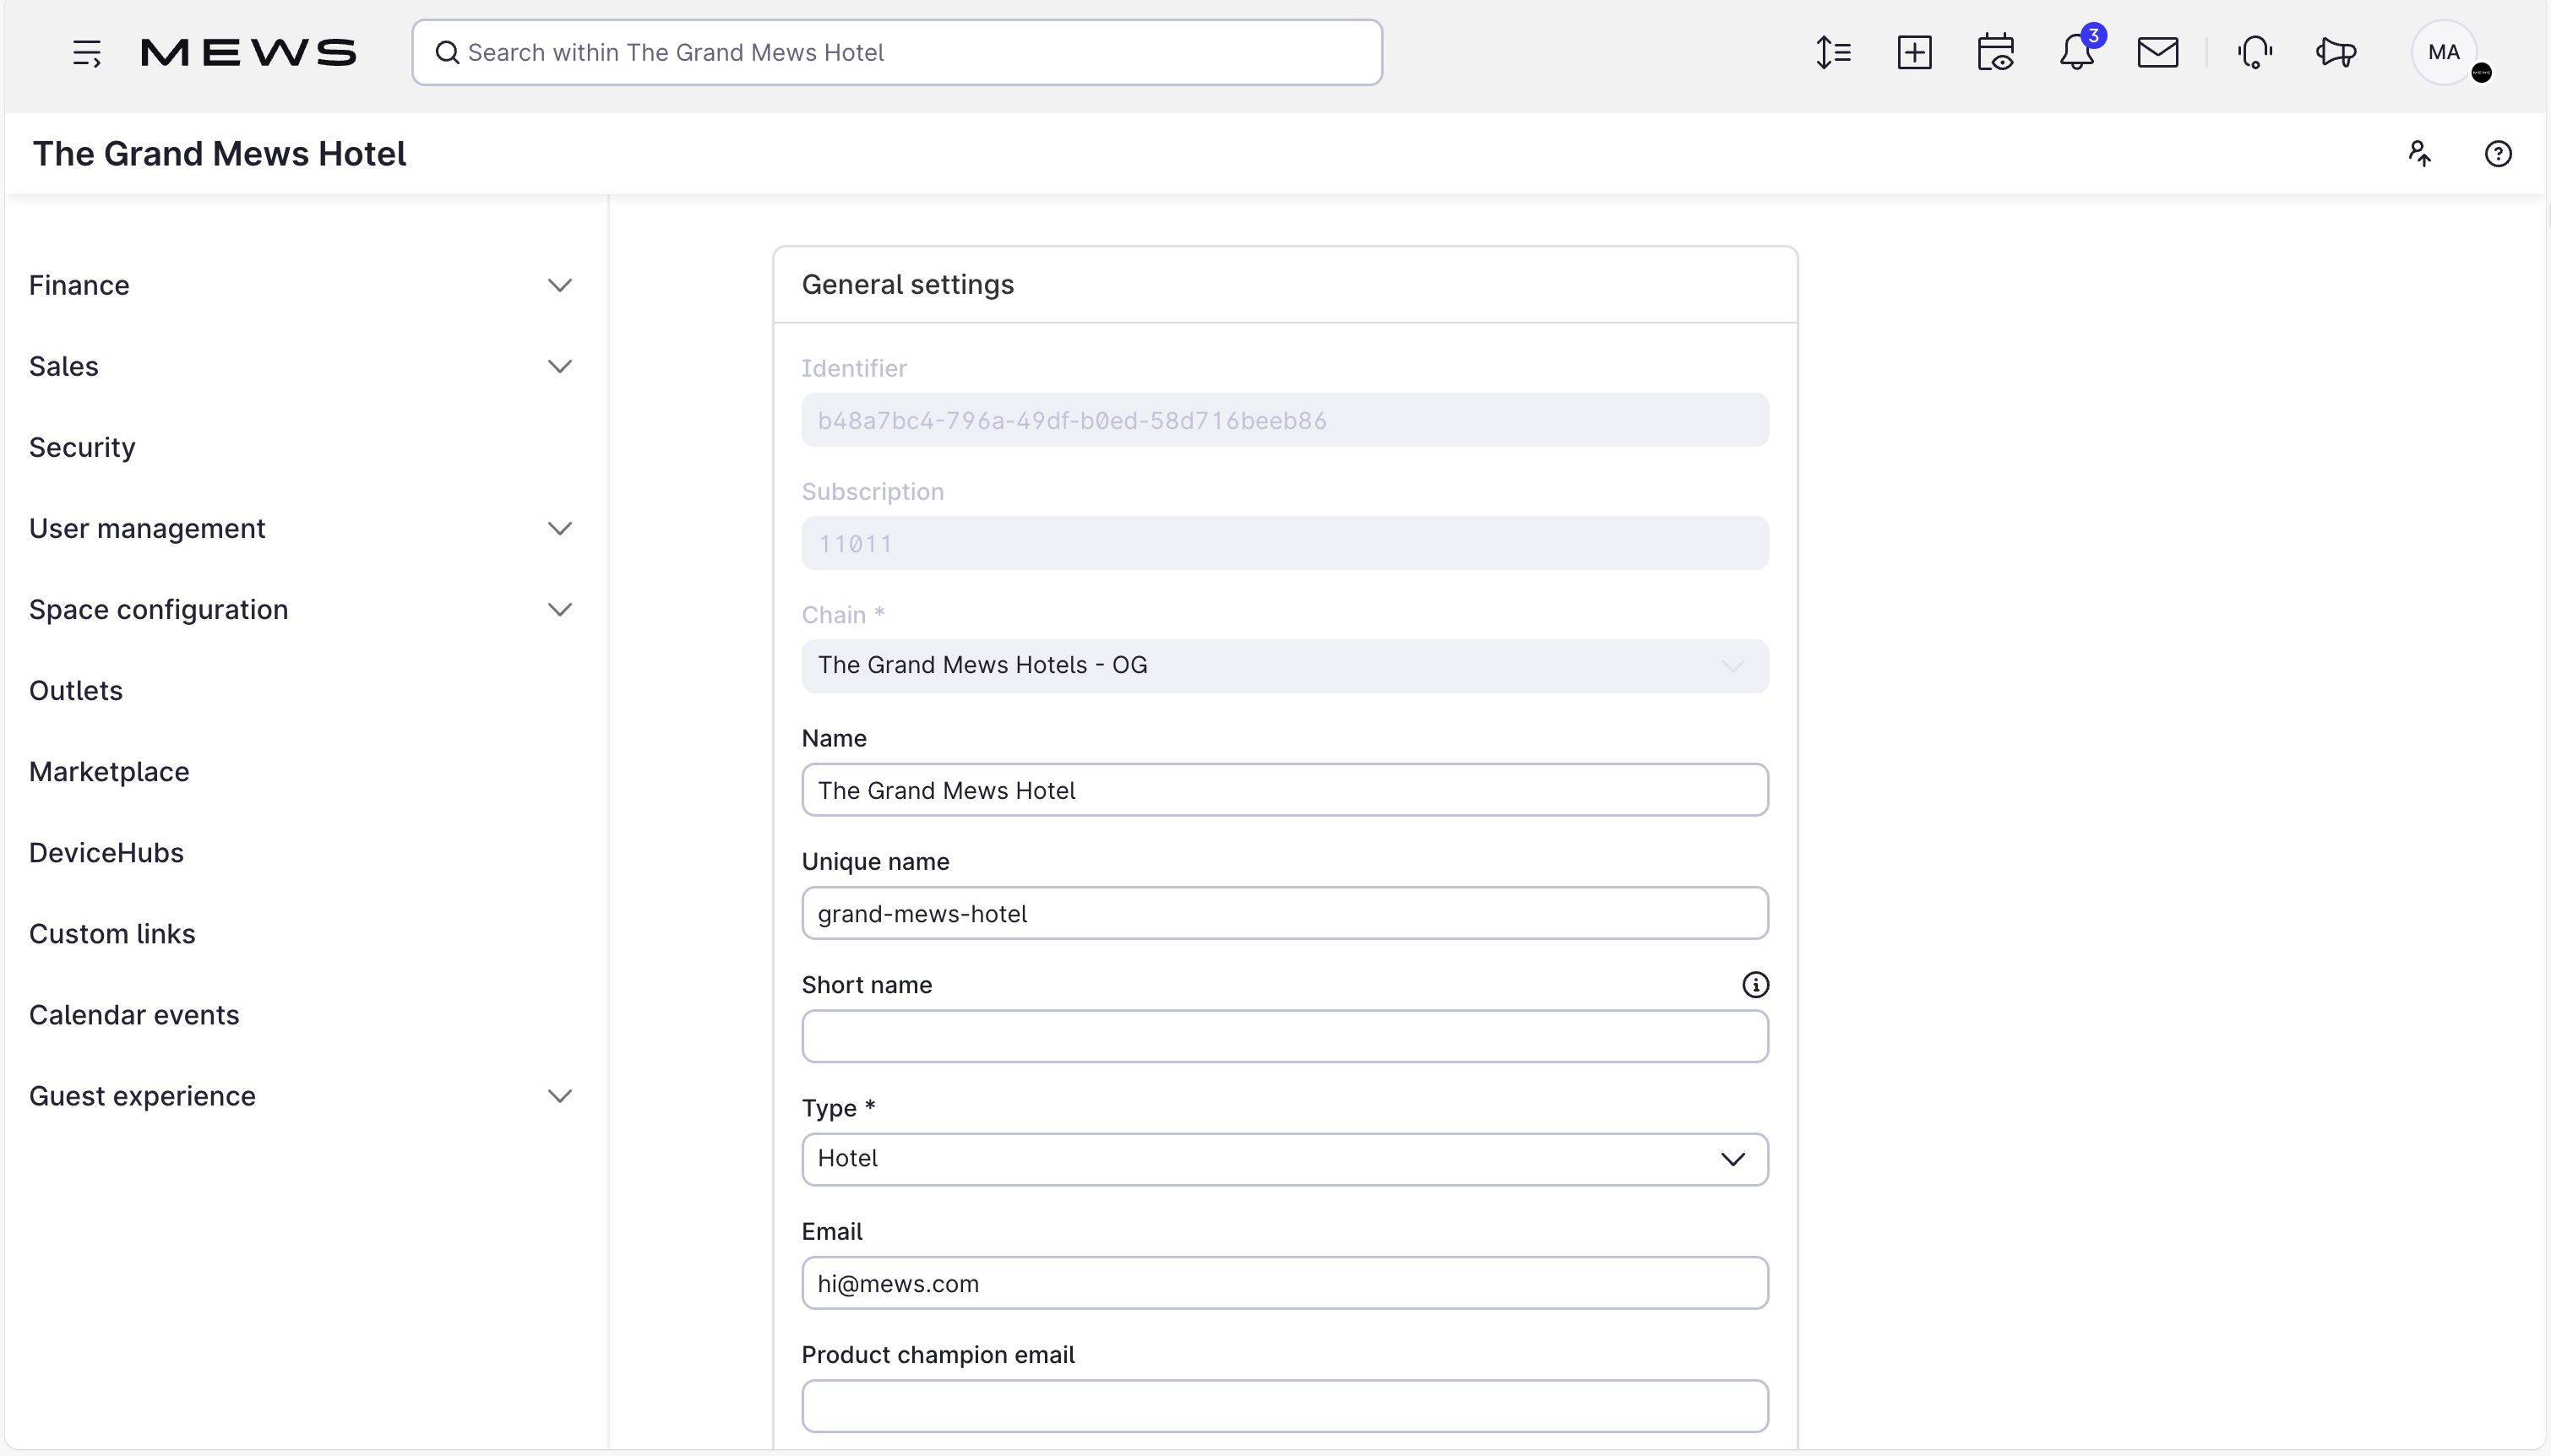Viewport: 2551px width, 1456px height.
Task: Click the disabled Identifier field
Action: 1285,420
